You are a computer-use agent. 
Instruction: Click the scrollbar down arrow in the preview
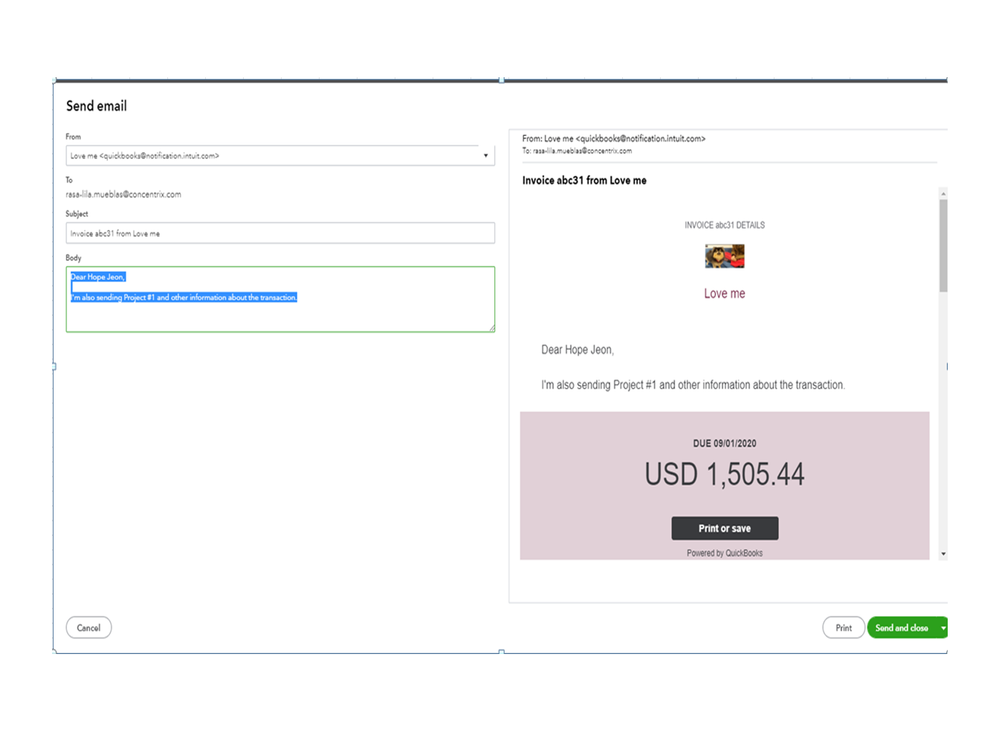tap(941, 552)
